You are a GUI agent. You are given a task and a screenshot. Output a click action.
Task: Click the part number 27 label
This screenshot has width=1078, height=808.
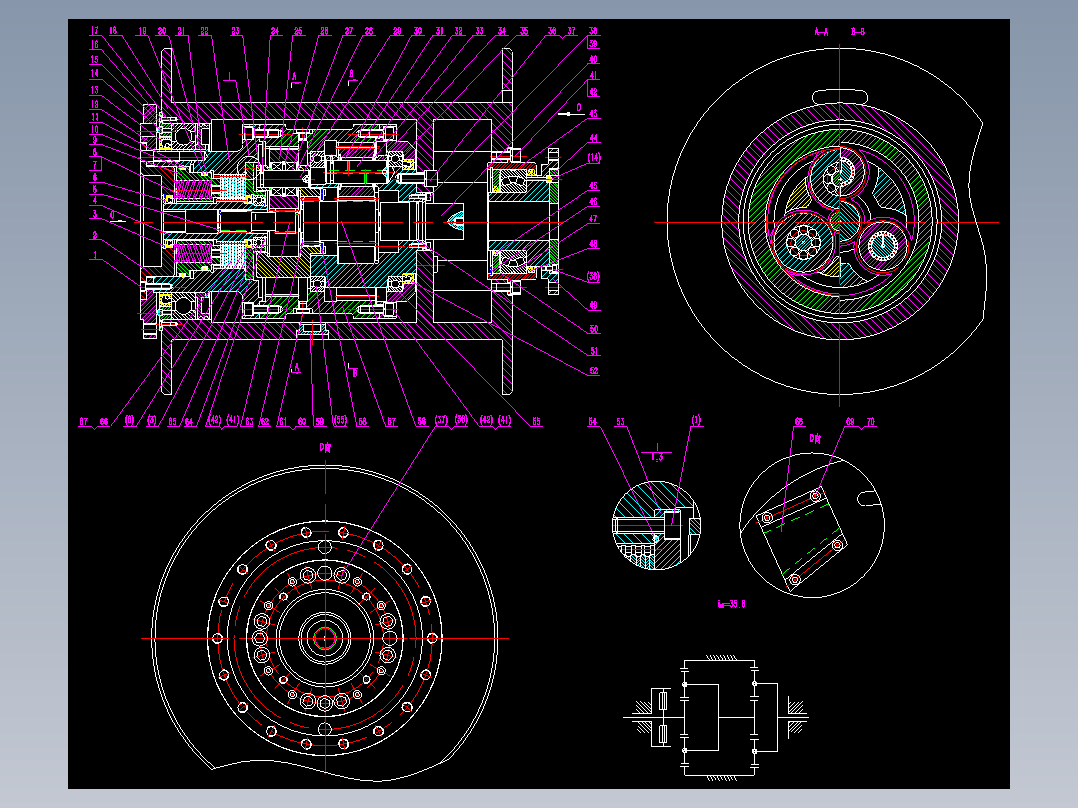point(349,31)
